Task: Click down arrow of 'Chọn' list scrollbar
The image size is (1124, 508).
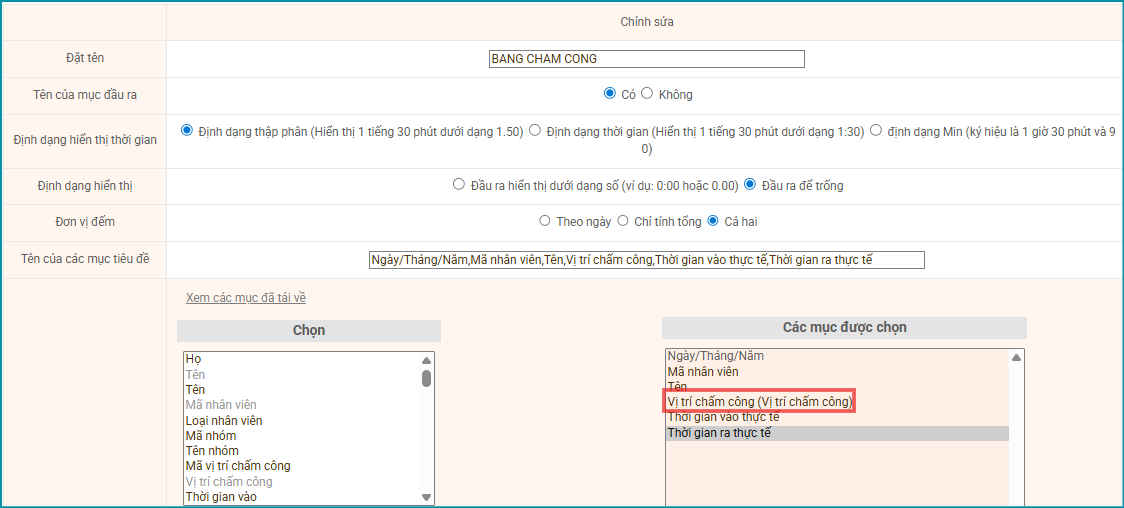Action: pos(427,497)
